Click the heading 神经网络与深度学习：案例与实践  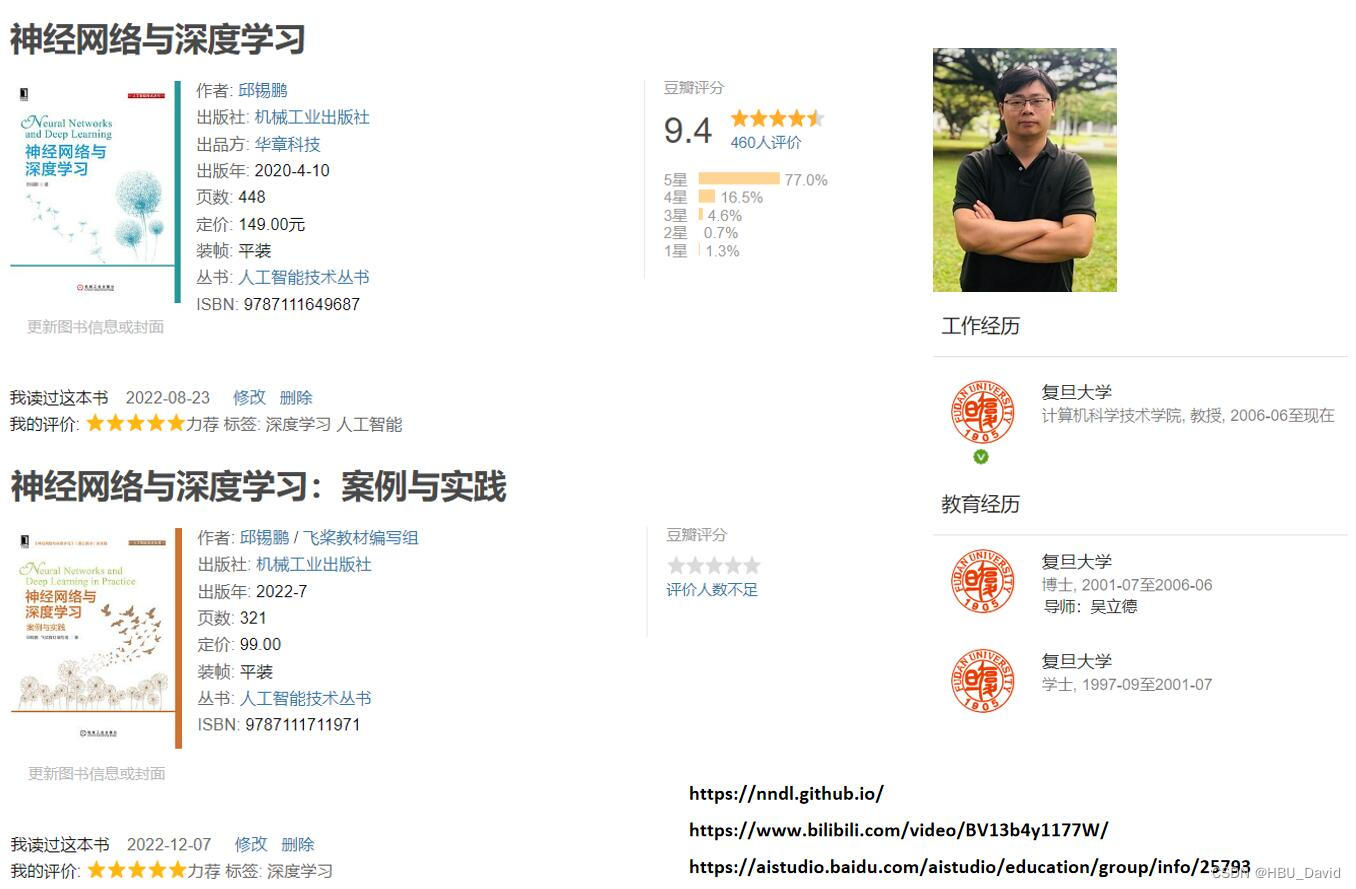pyautogui.click(x=258, y=486)
